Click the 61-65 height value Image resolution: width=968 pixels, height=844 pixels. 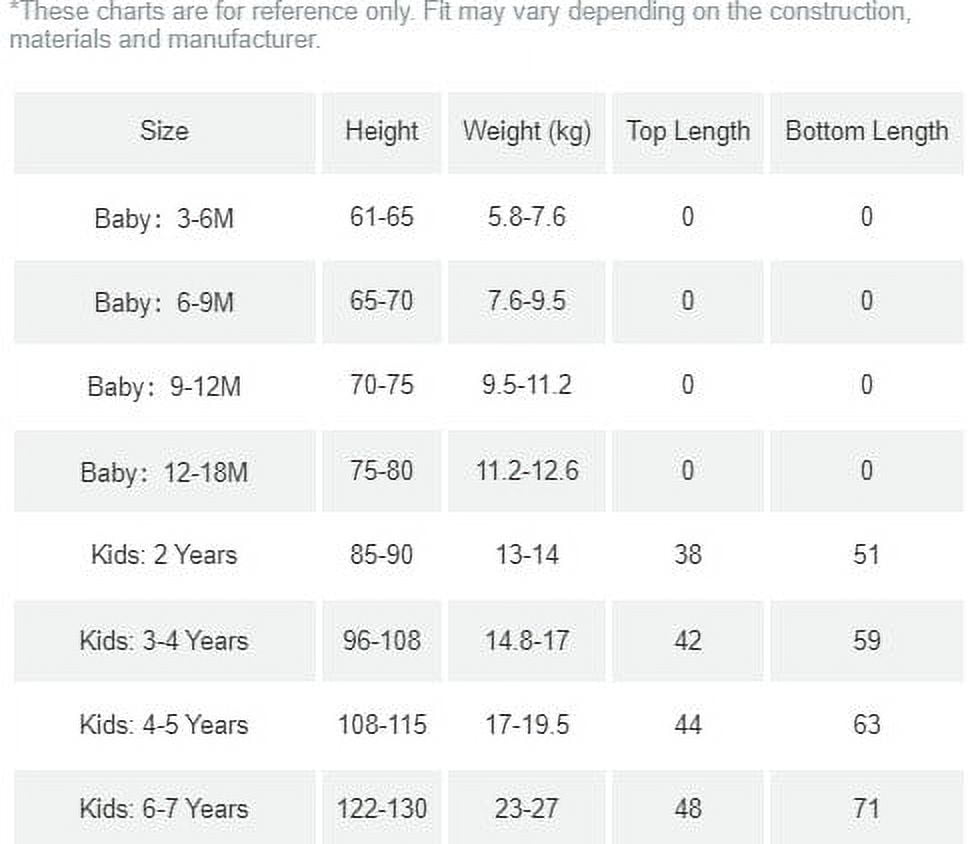coord(382,217)
